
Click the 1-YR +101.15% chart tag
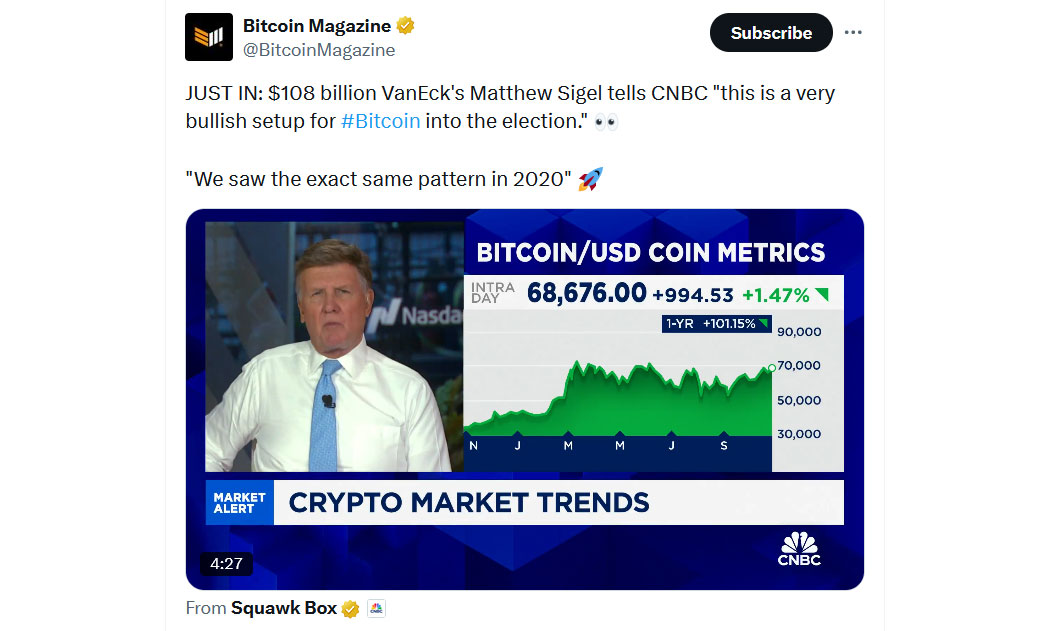point(717,324)
